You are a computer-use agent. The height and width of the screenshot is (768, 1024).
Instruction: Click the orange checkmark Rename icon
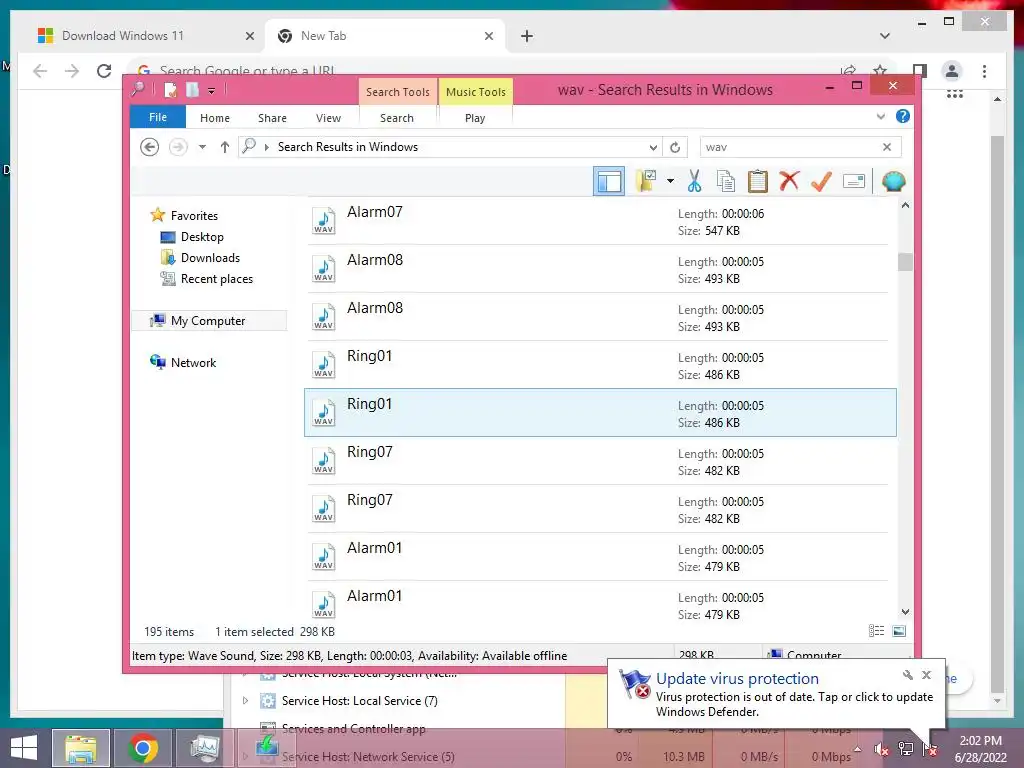(x=821, y=181)
